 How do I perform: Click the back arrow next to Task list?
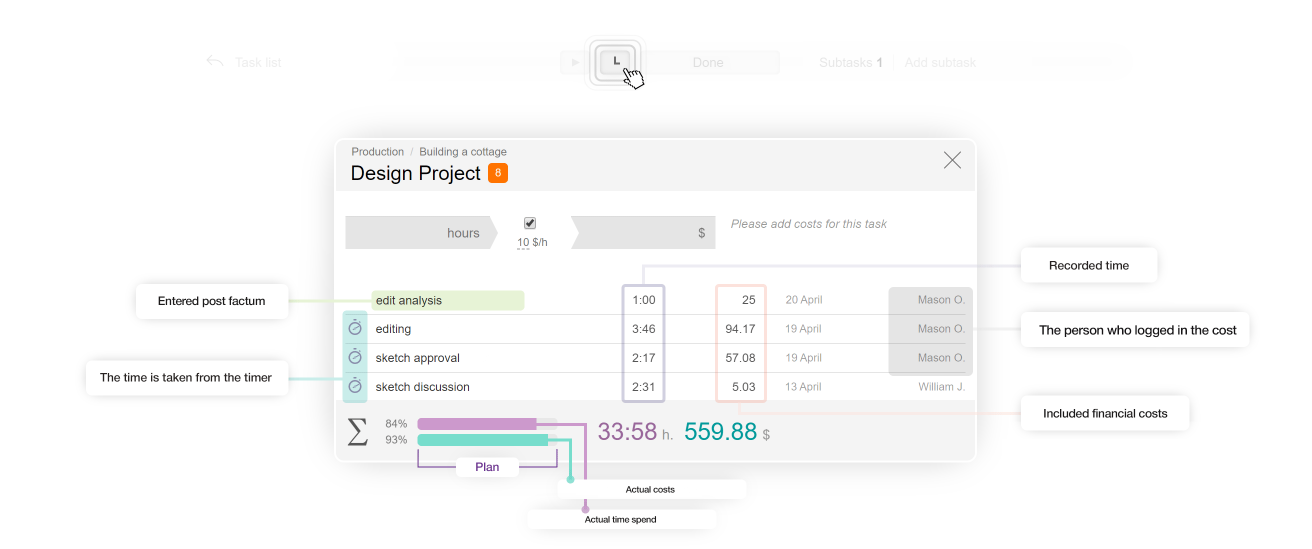coord(215,61)
